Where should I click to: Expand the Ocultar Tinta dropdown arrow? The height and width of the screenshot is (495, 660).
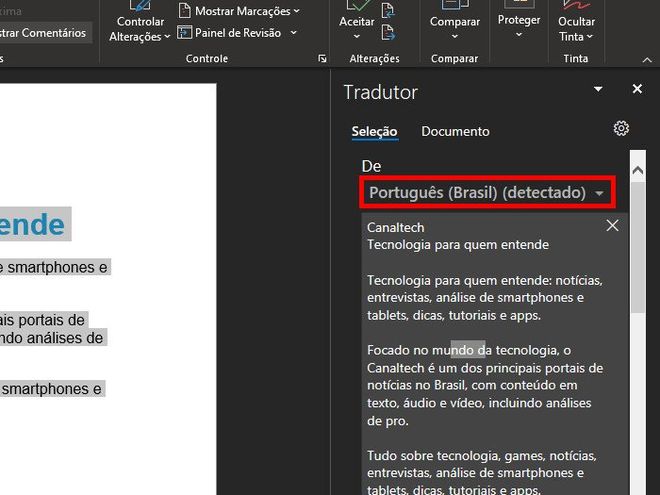coord(590,37)
